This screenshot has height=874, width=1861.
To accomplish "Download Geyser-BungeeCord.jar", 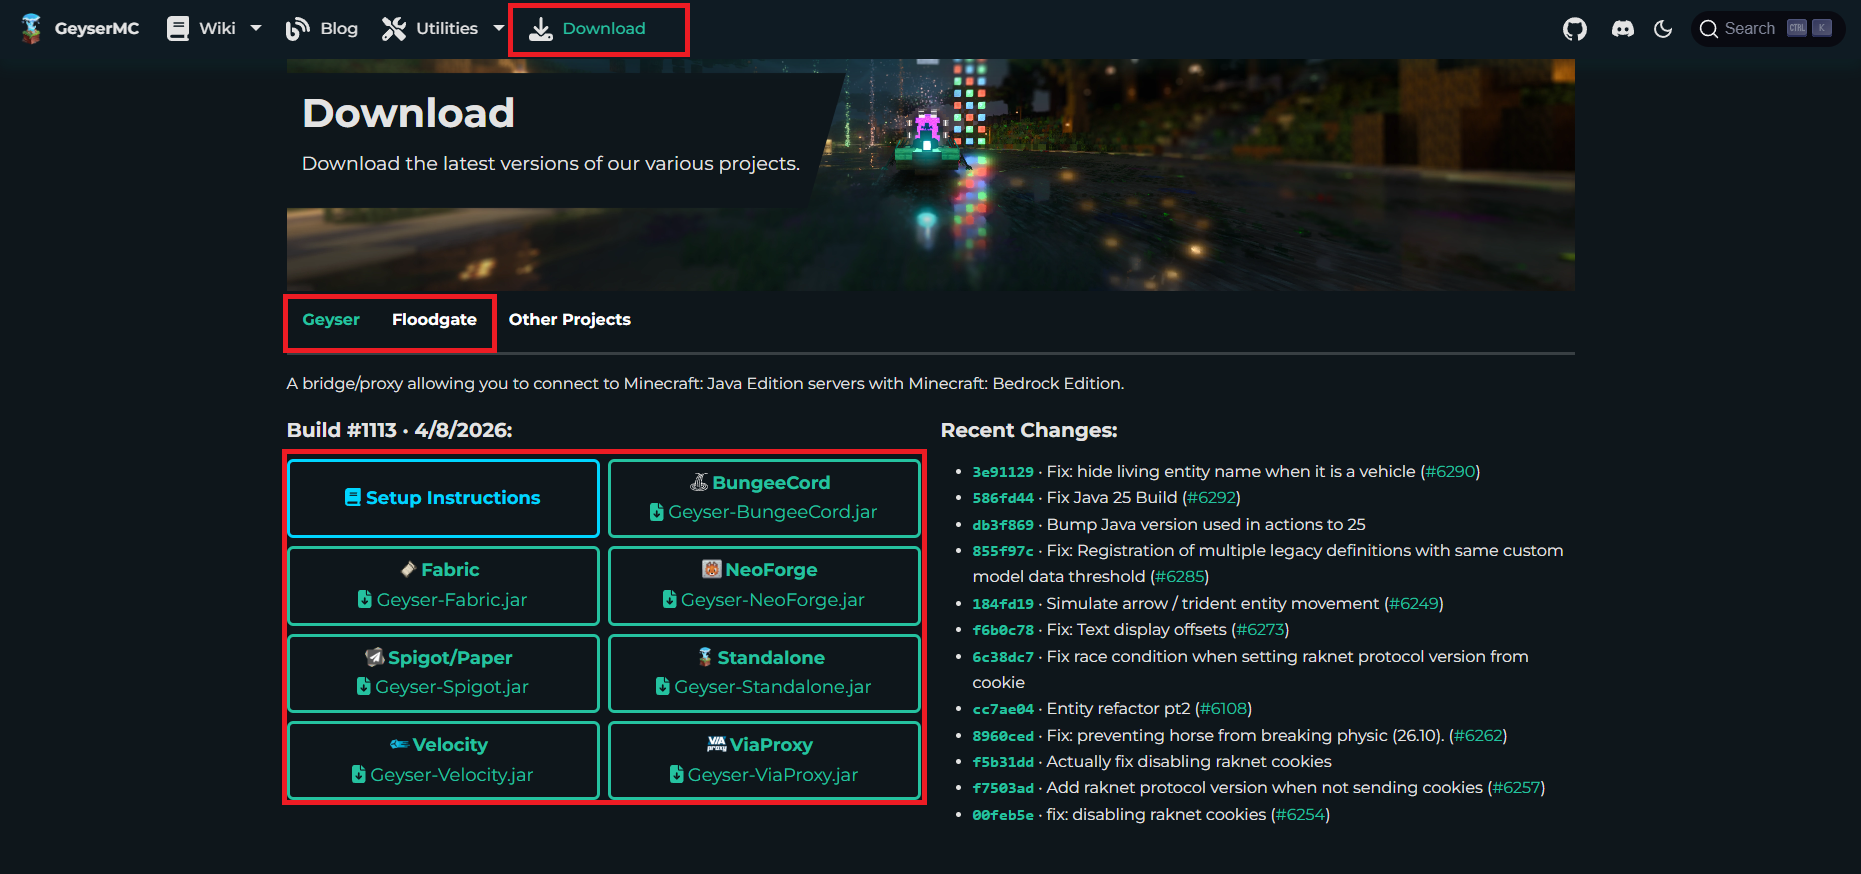I will pyautogui.click(x=764, y=498).
